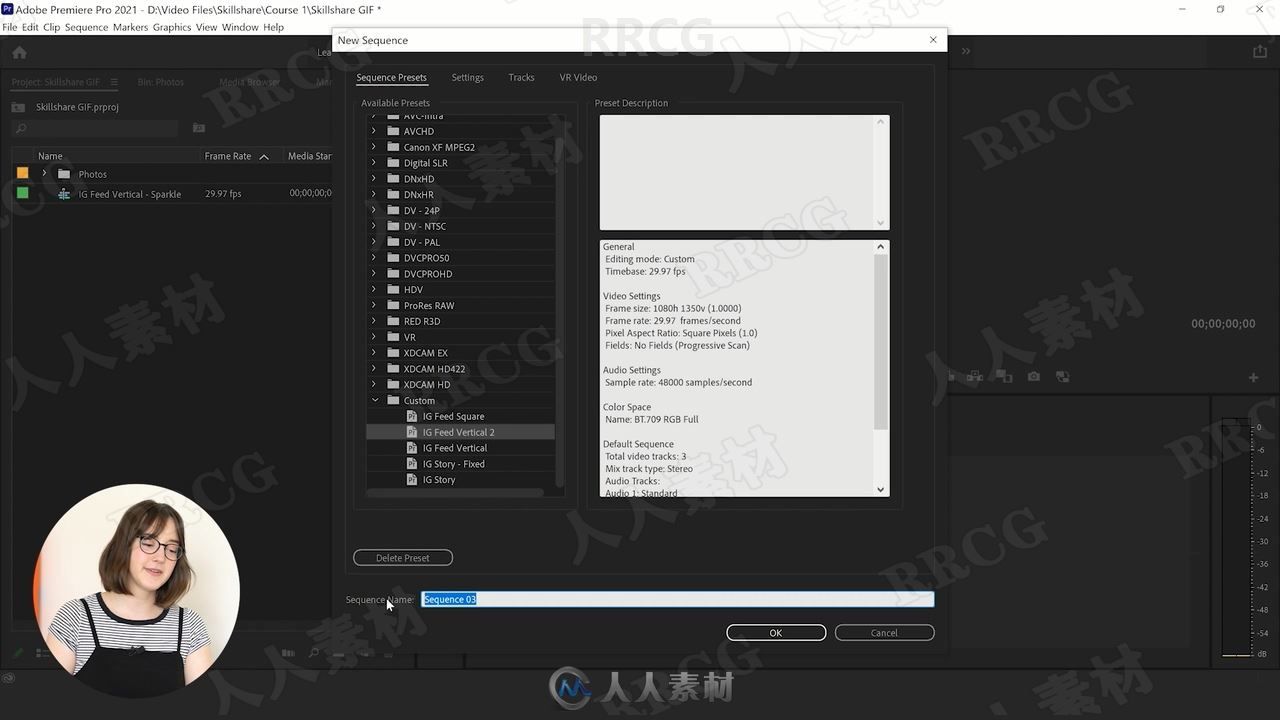Toggle Frame Rate column sort arrow

[x=264, y=156]
